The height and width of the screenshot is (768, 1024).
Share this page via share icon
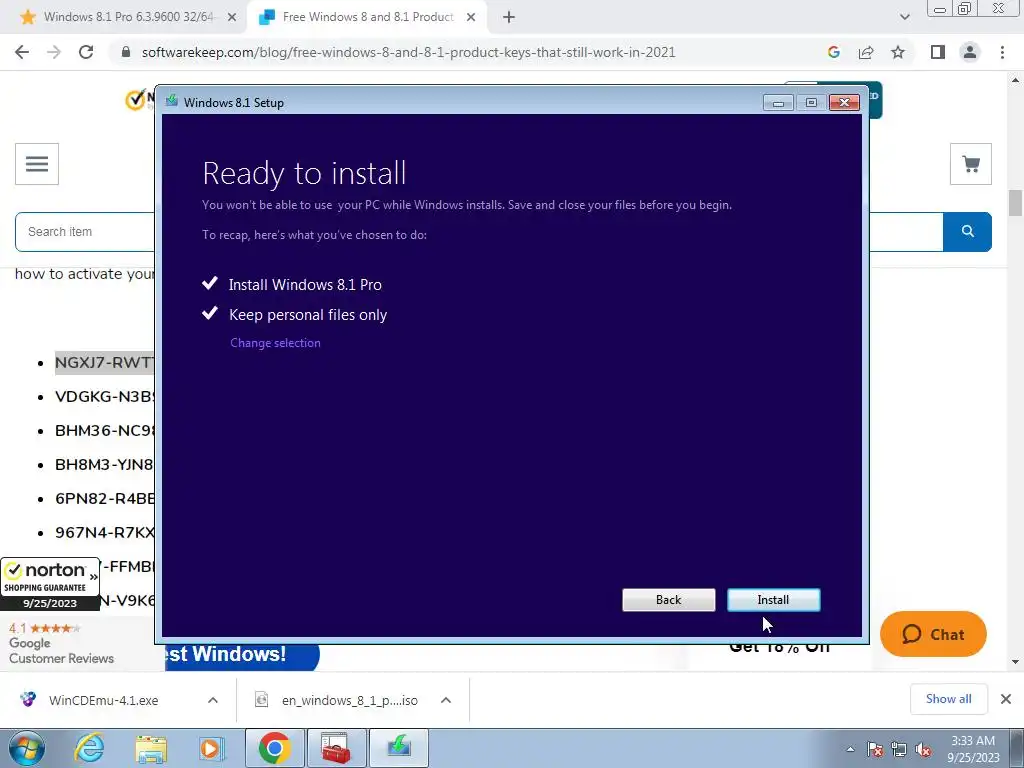pos(866,52)
